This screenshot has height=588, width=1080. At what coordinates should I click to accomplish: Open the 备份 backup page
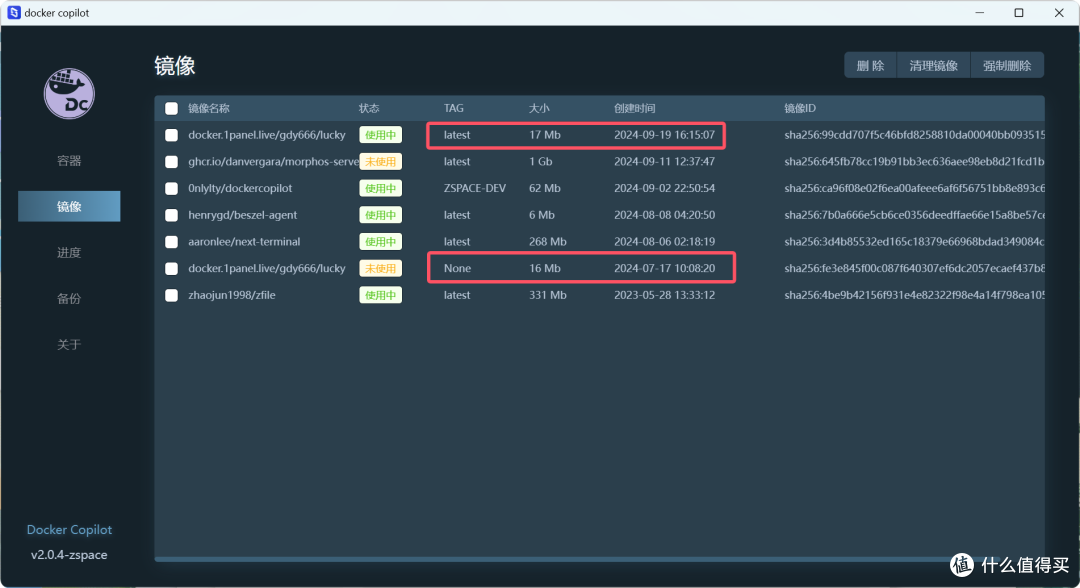[69, 298]
